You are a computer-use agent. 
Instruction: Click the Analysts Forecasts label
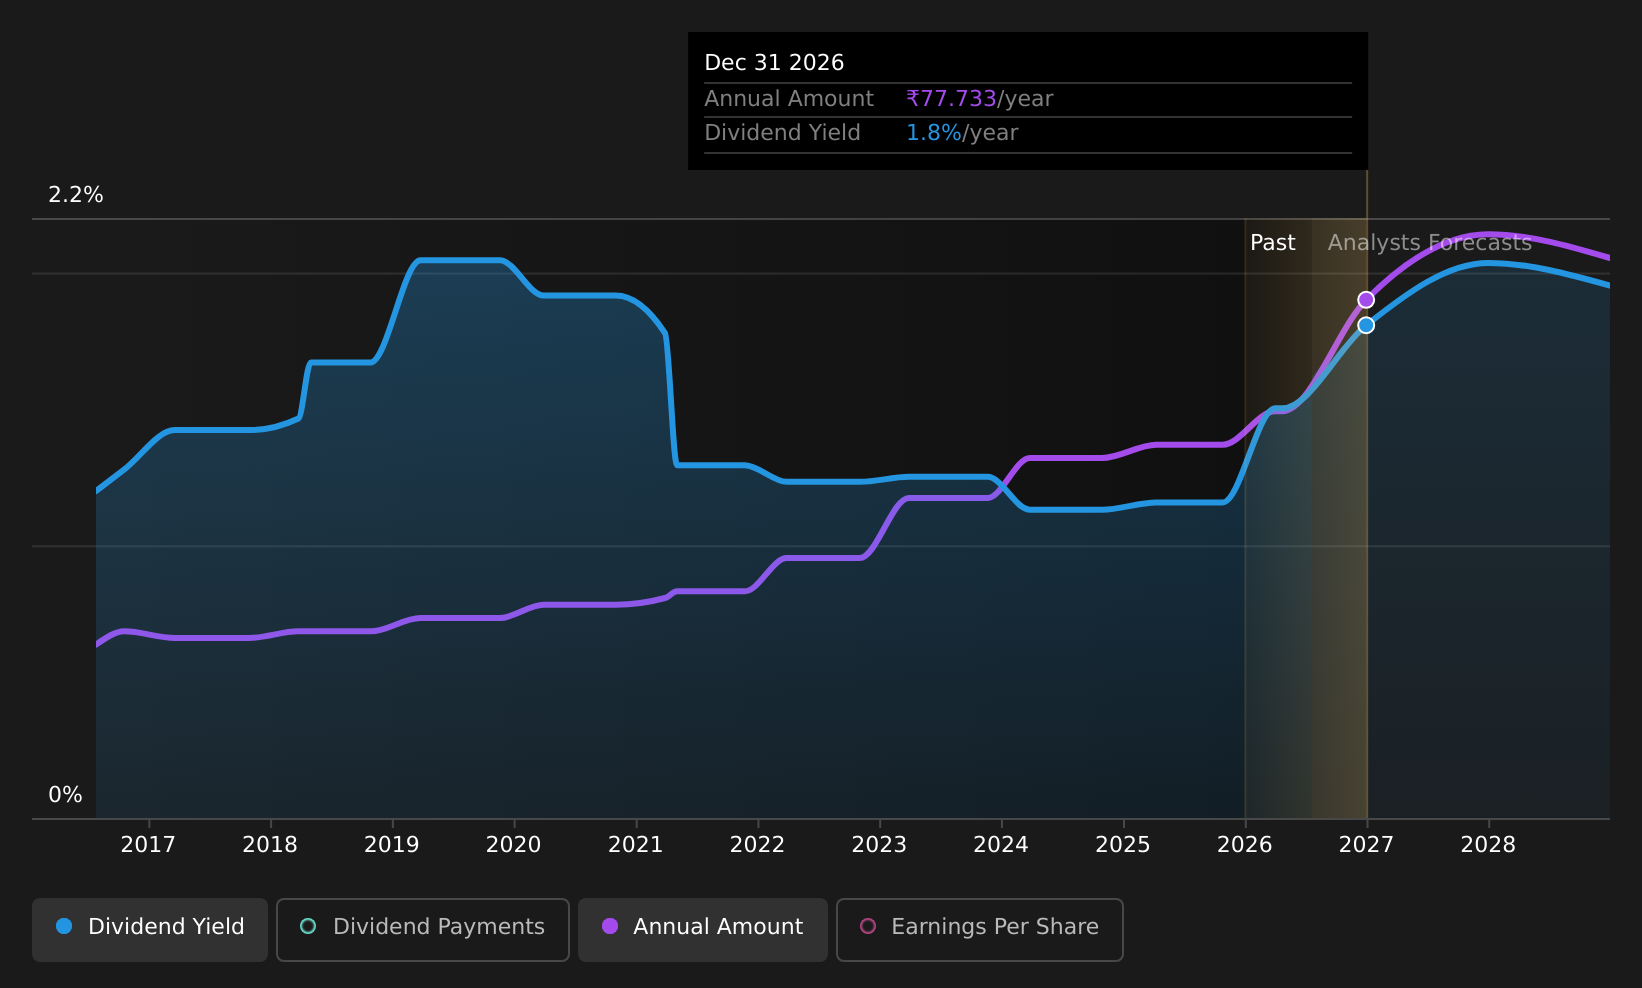tap(1430, 243)
